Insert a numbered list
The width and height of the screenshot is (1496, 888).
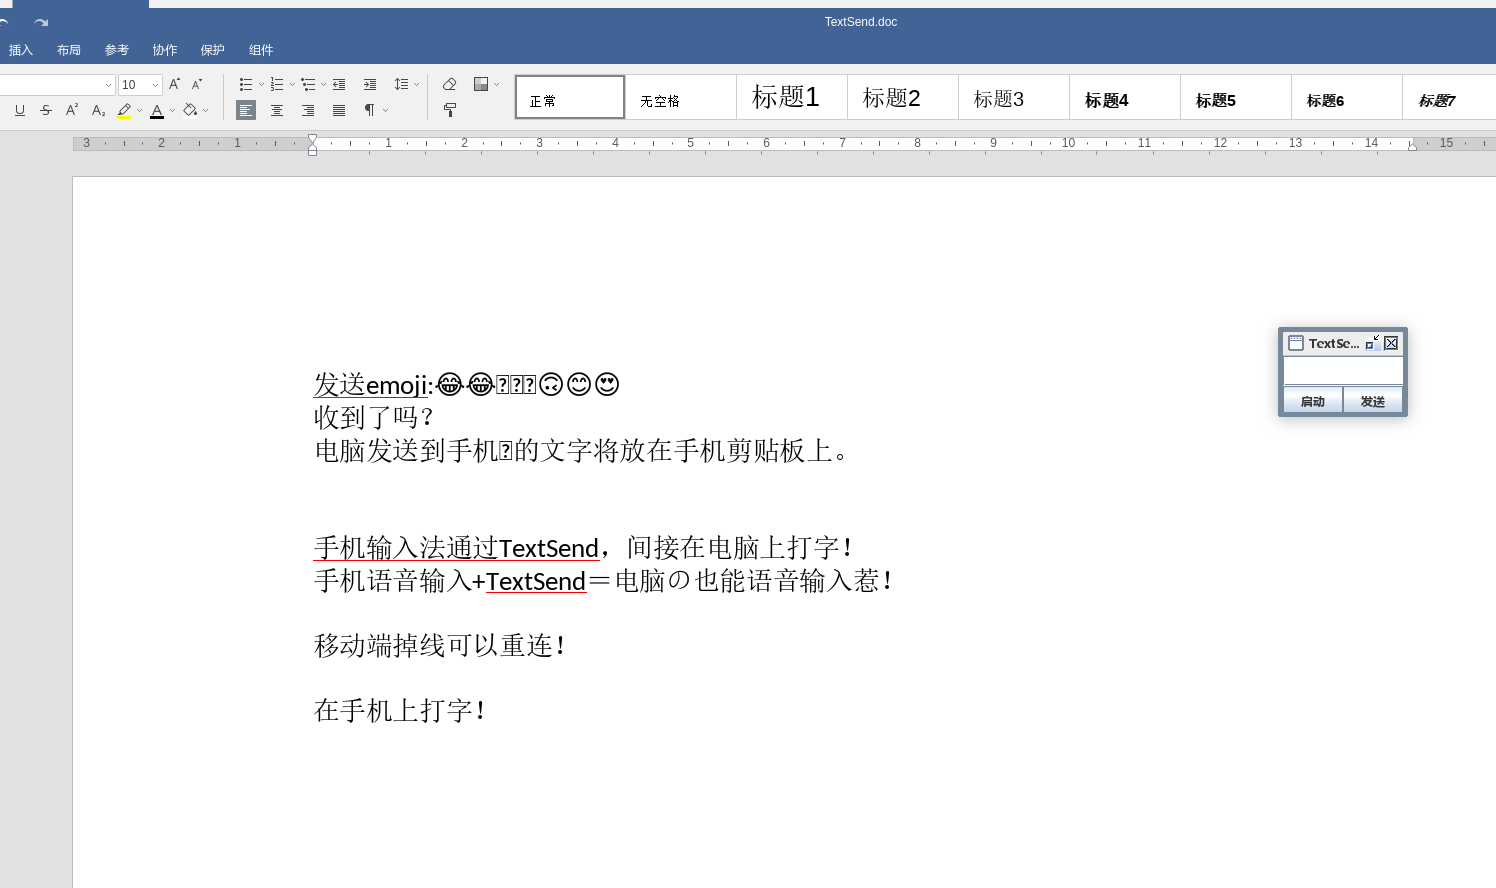tap(277, 84)
